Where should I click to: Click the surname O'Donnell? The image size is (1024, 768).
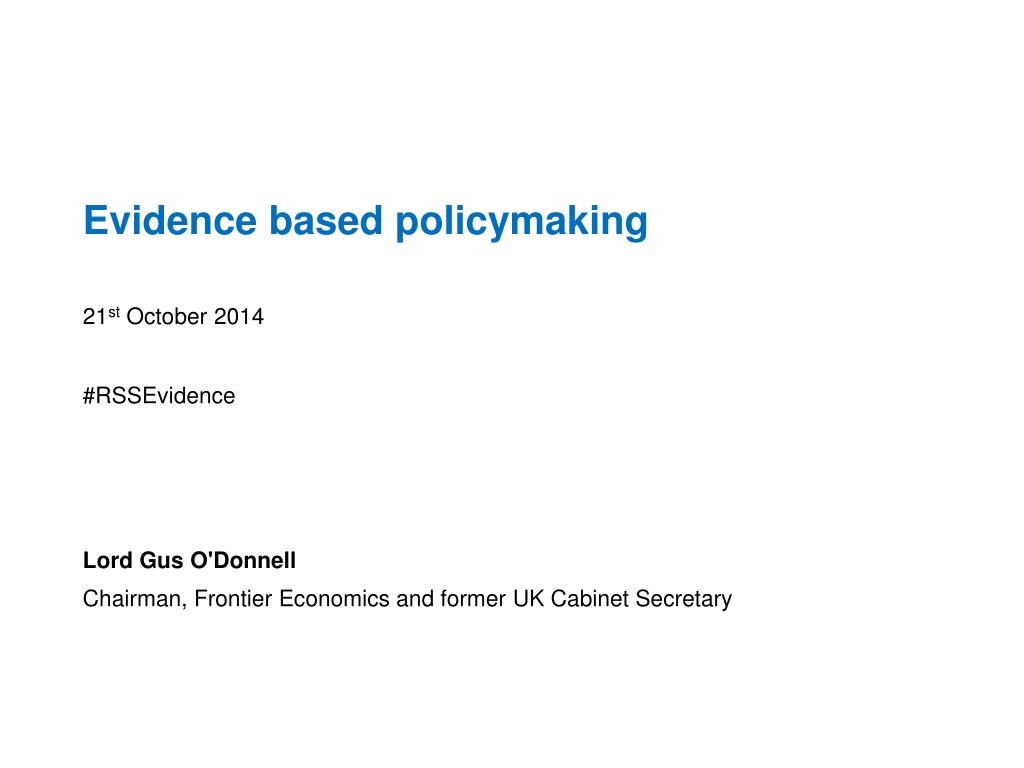tap(243, 560)
